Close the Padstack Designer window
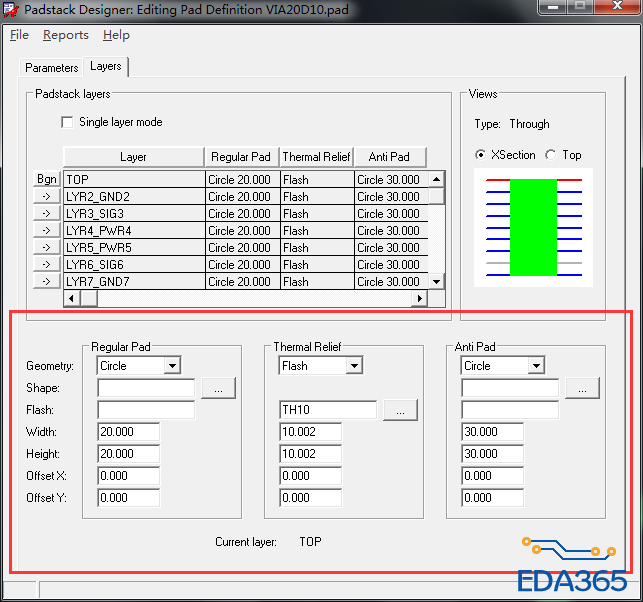Screen dimensions: 643x602 click(617, 6)
